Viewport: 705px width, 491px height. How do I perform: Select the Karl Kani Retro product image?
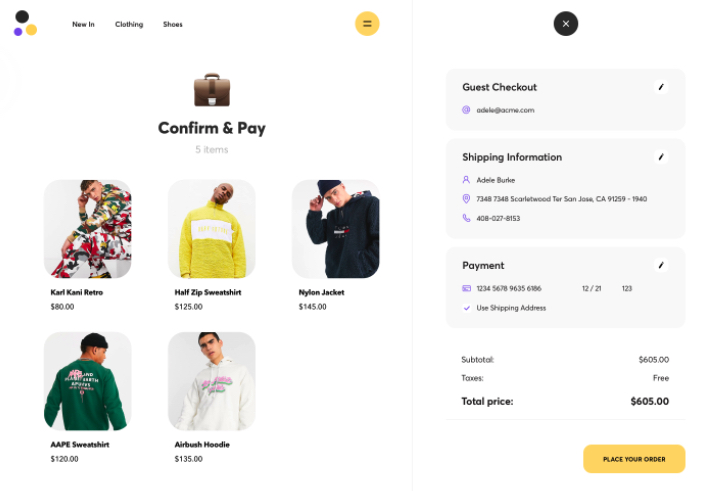[88, 229]
